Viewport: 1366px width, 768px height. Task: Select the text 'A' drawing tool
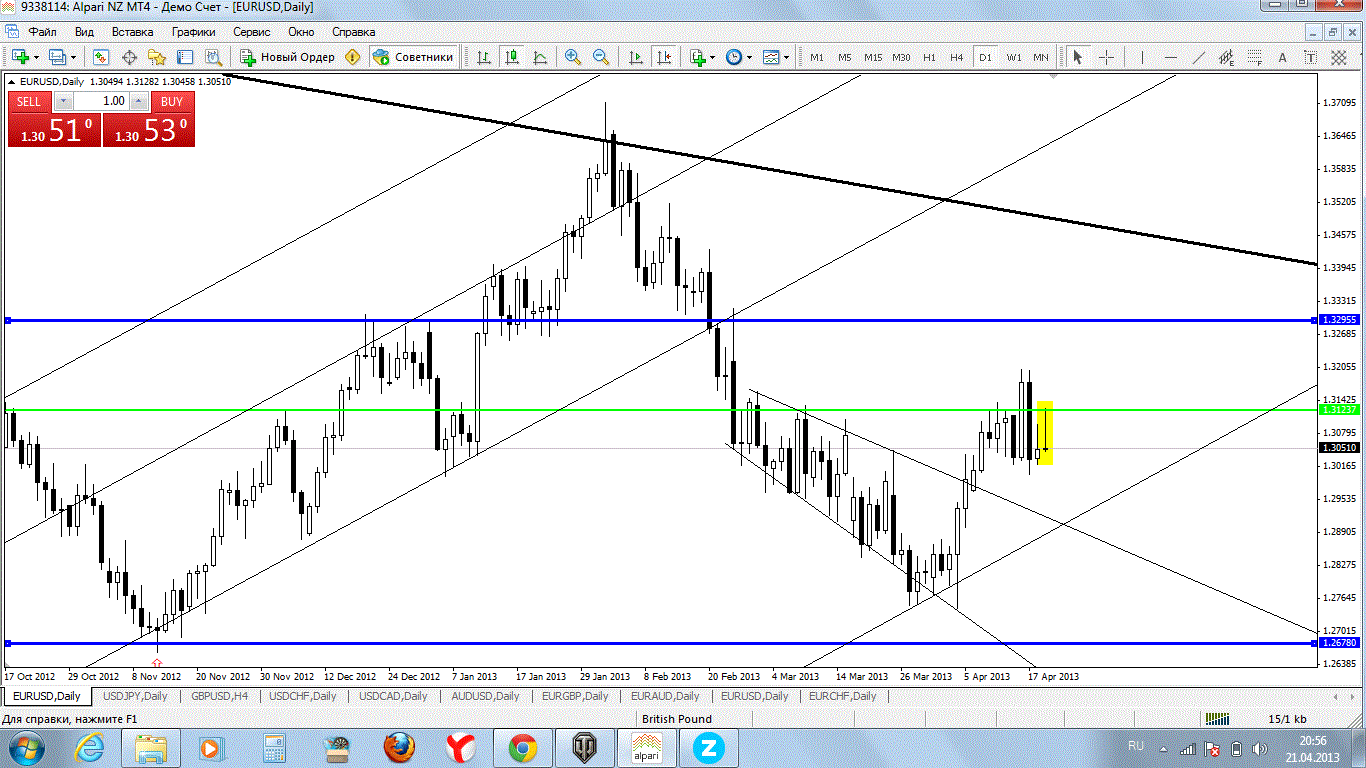pyautogui.click(x=1283, y=57)
